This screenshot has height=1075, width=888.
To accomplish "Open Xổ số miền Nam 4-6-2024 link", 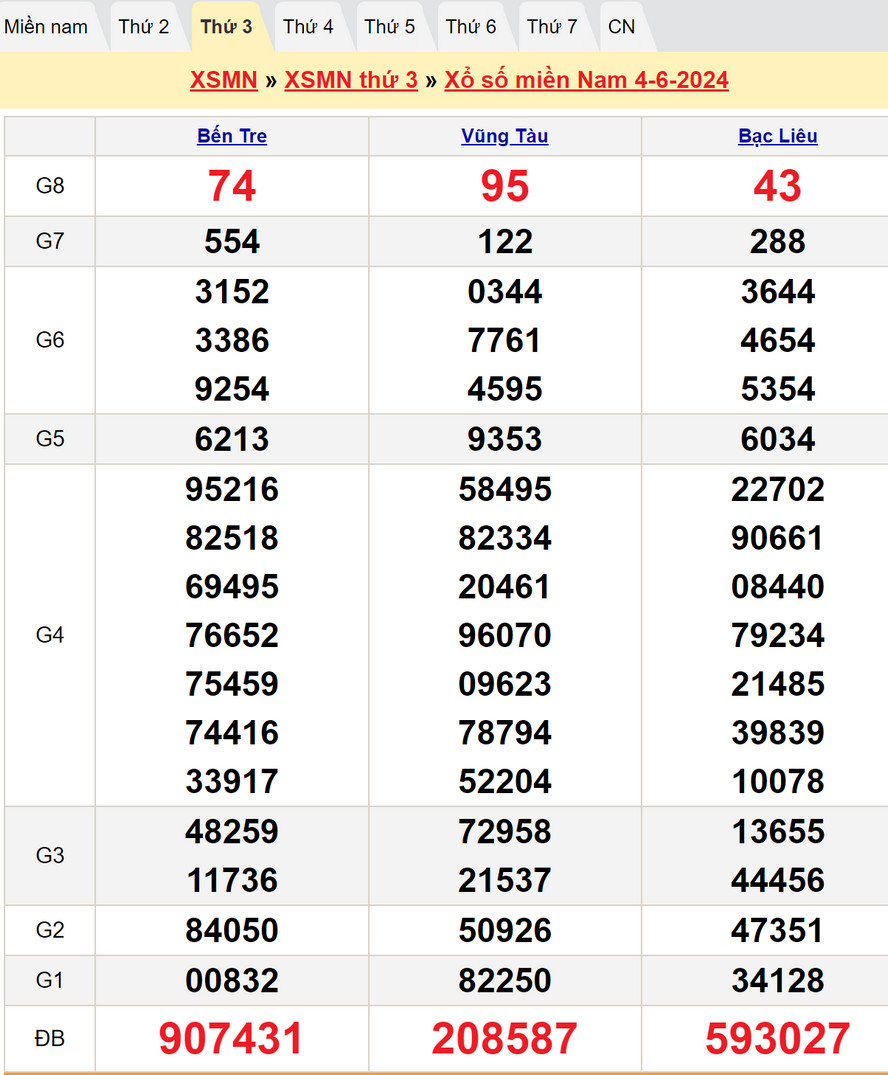I will [586, 80].
